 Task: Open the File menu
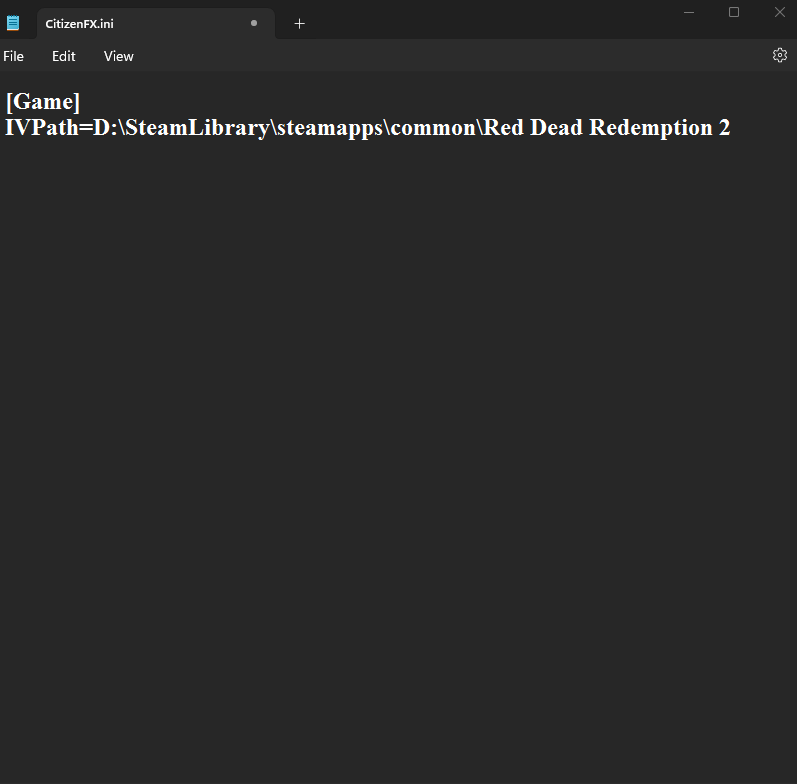tap(13, 56)
